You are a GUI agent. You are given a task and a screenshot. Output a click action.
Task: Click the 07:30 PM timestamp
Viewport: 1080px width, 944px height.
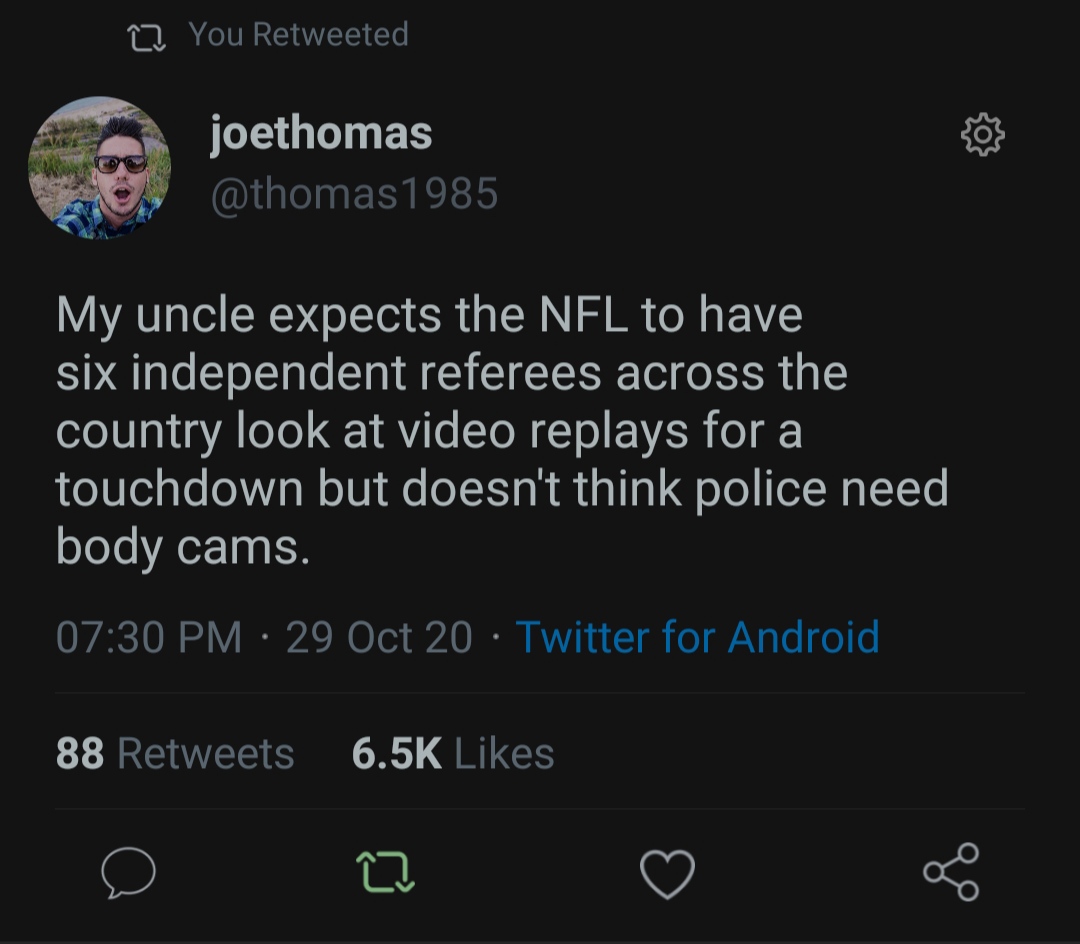pos(149,637)
